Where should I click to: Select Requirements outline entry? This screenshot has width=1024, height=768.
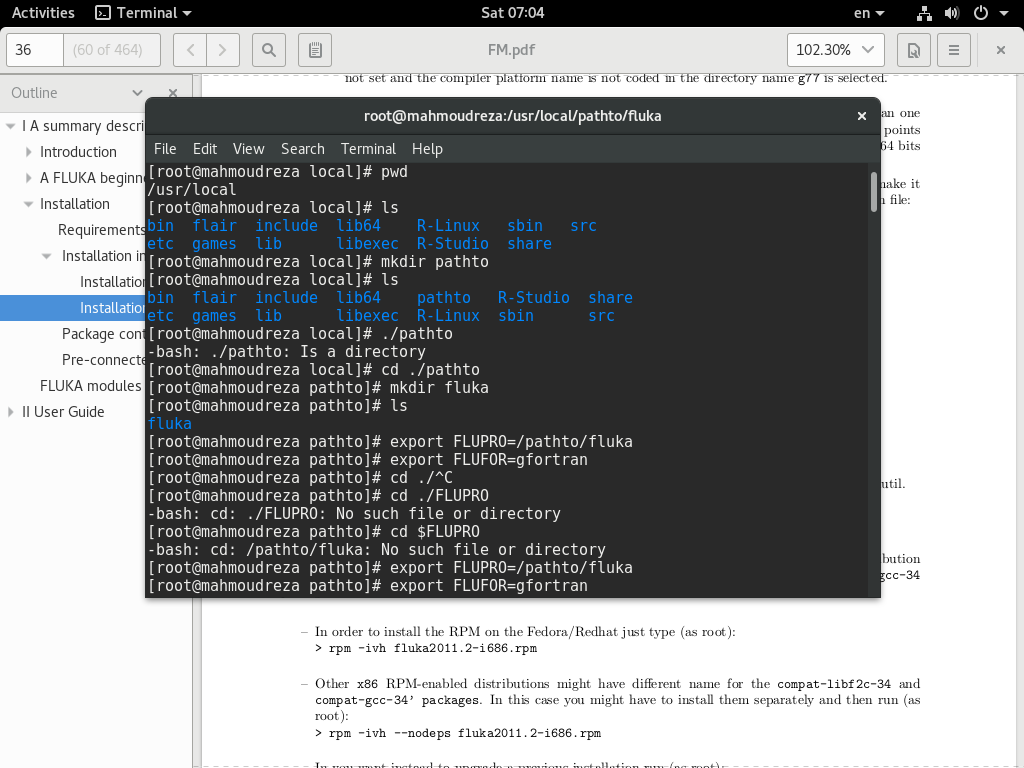pyautogui.click(x=101, y=230)
